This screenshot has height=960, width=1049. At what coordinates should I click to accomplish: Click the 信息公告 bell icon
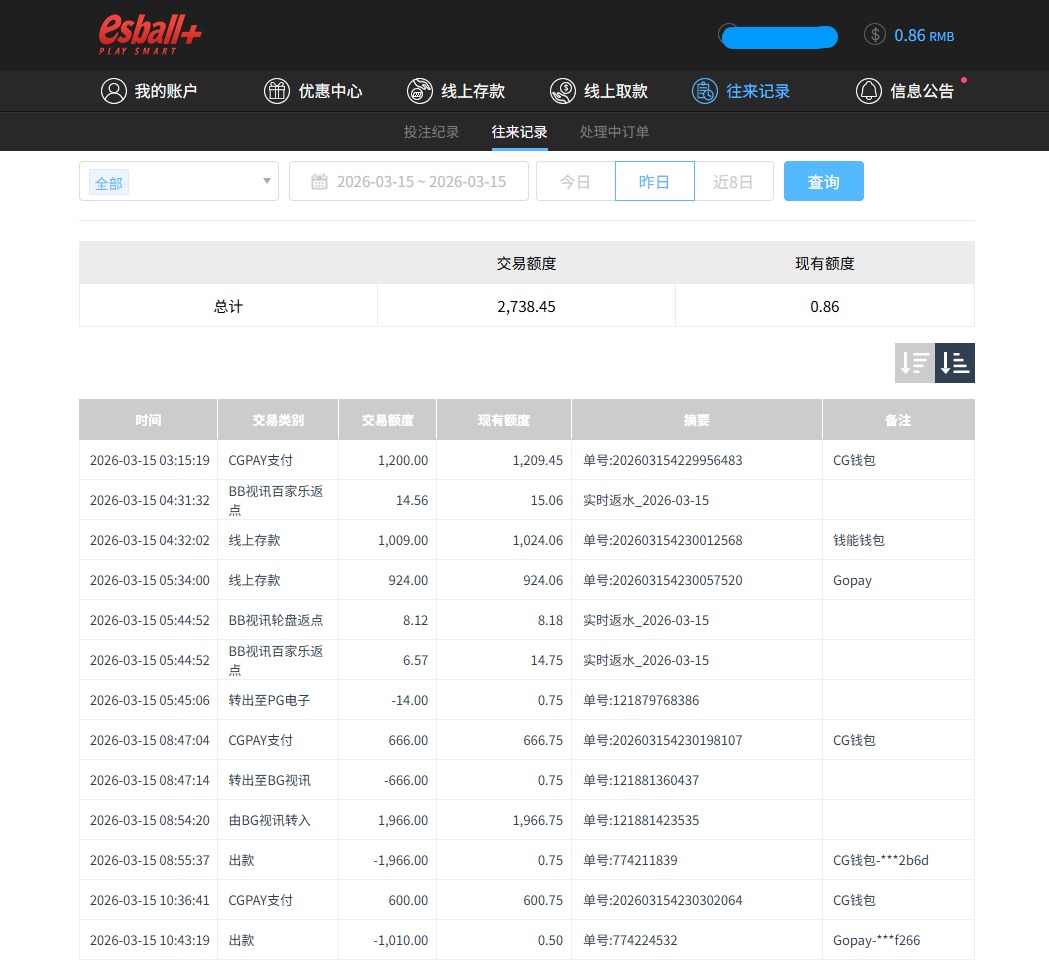(869, 90)
